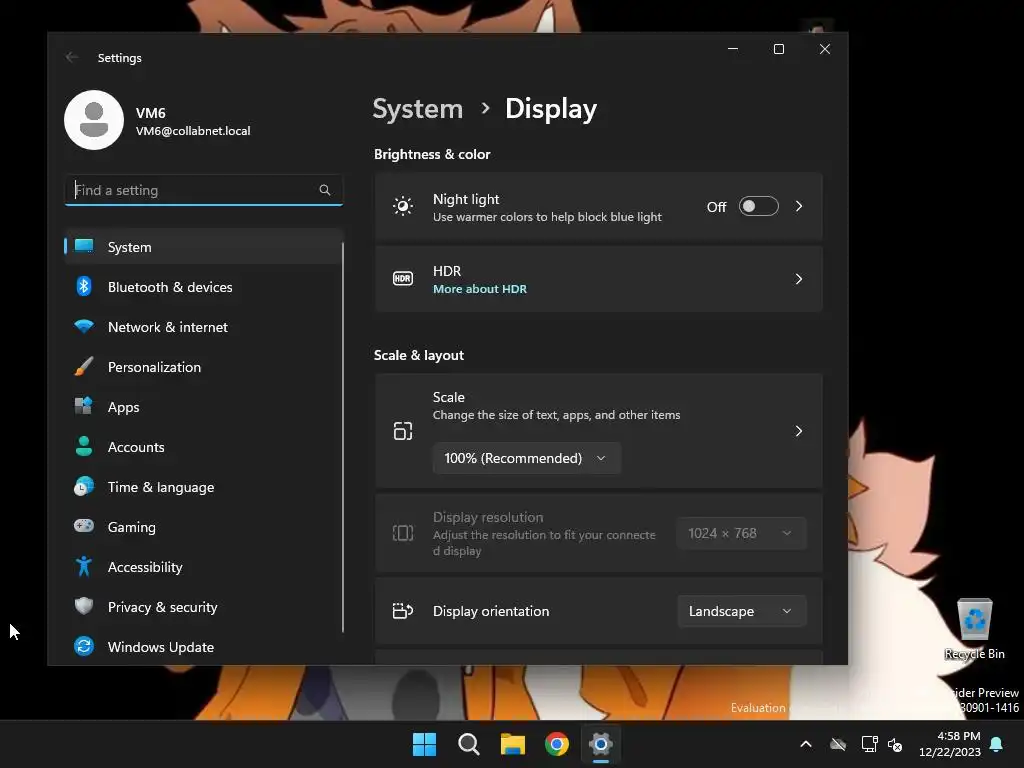Click the VM6 profile avatar

pos(94,120)
